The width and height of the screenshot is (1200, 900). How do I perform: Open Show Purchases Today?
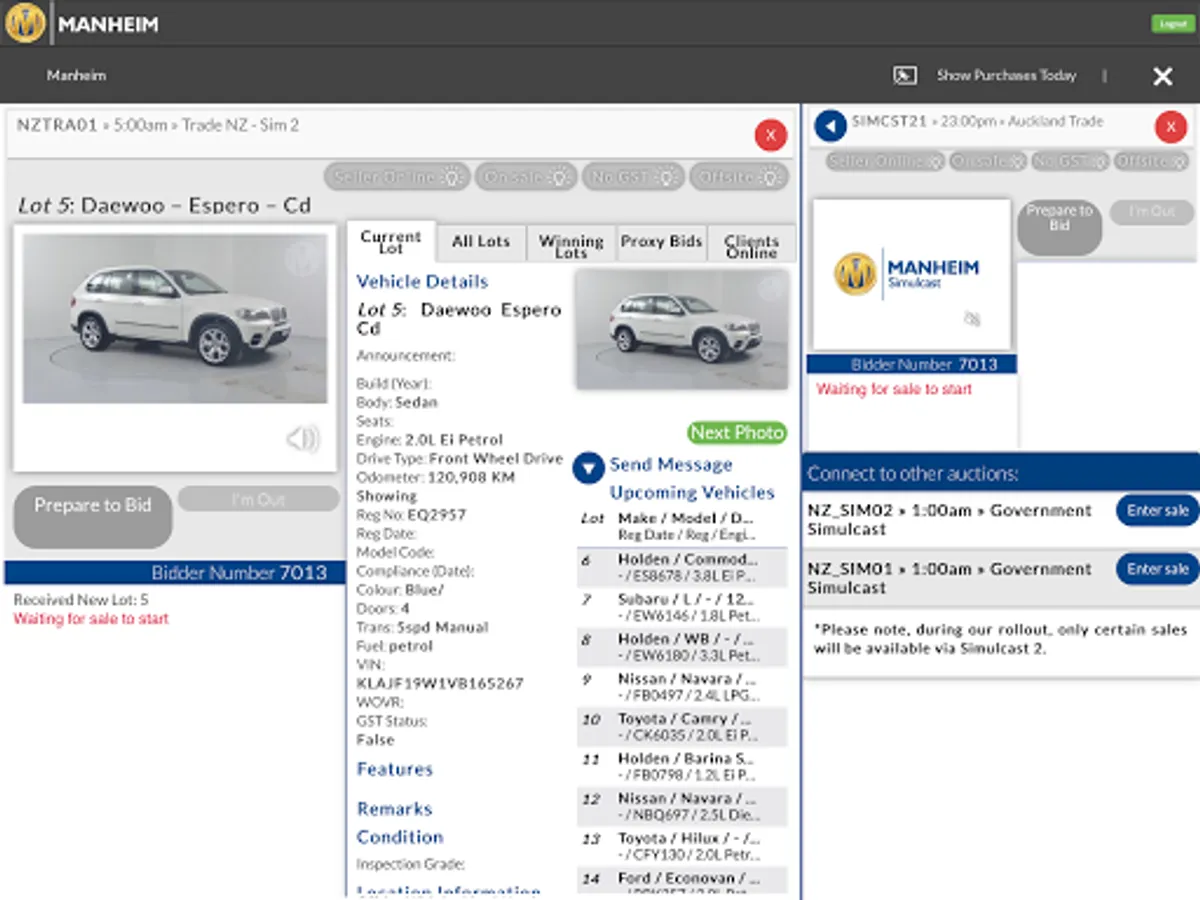point(1006,75)
